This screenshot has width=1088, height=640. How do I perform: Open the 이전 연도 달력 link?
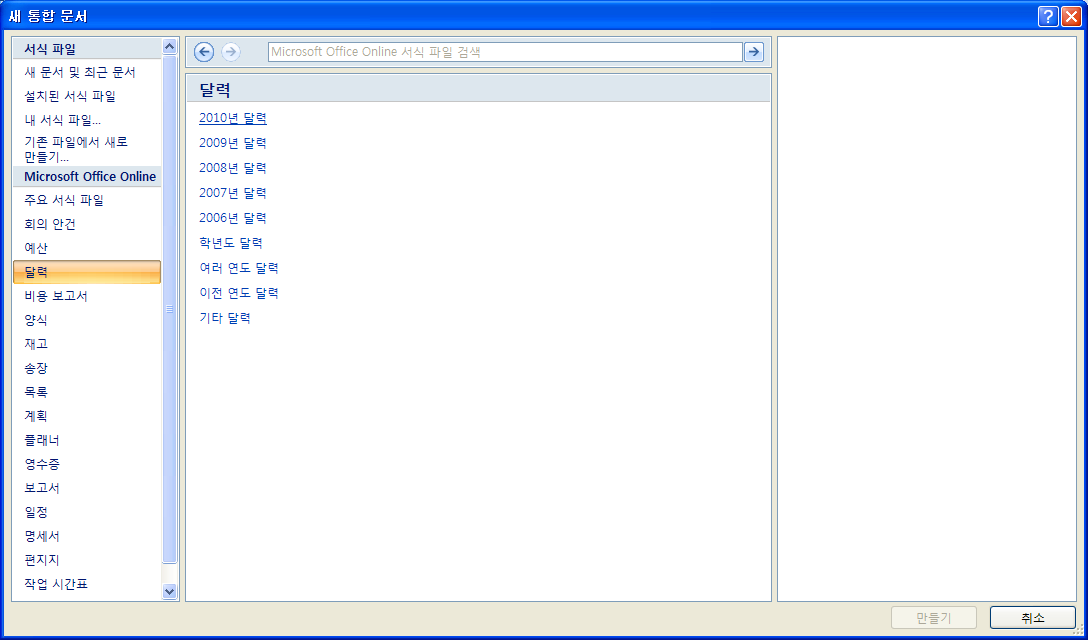pos(239,293)
